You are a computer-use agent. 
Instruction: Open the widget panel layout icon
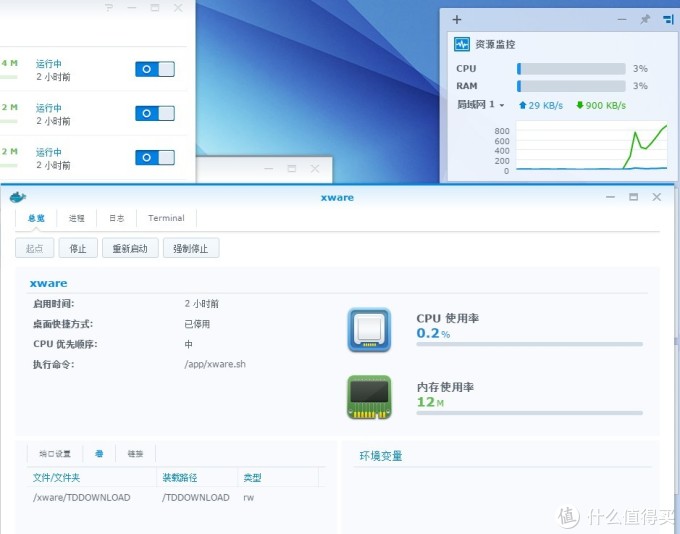668,20
